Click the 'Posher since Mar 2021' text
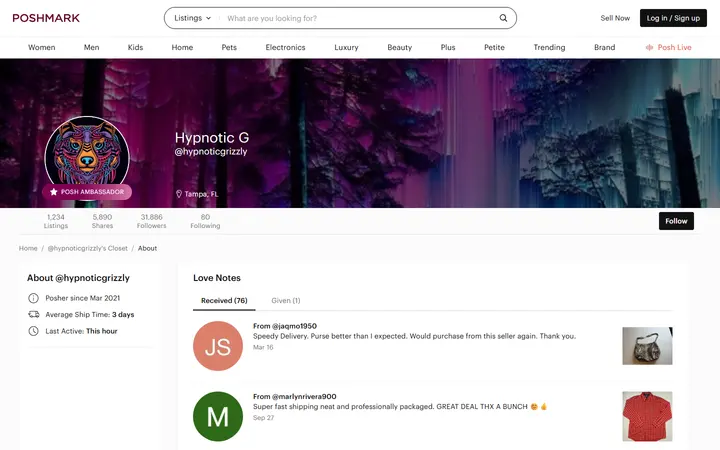 [x=83, y=298]
